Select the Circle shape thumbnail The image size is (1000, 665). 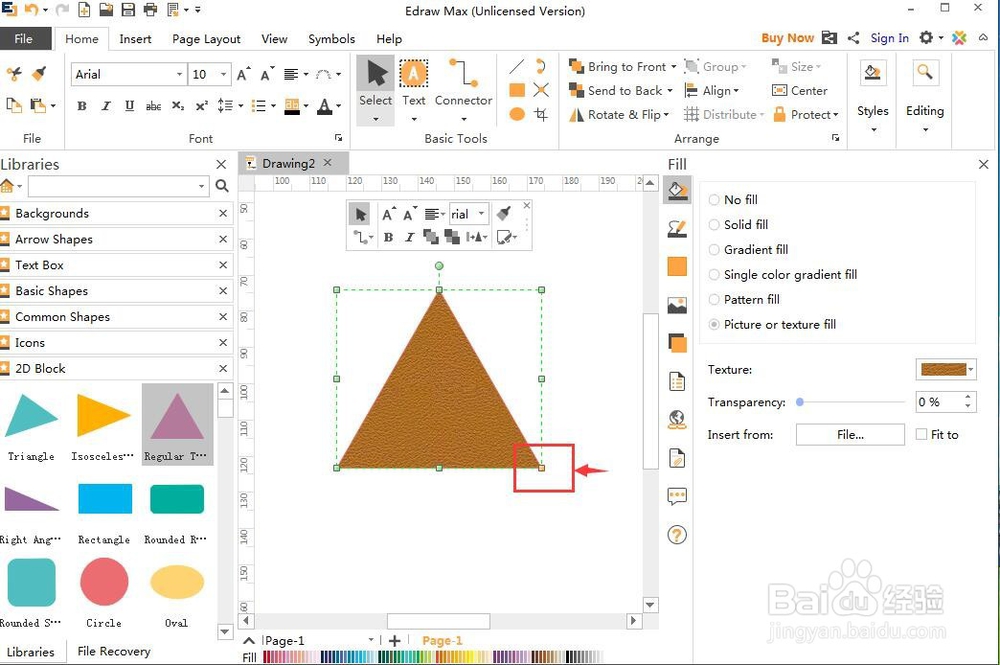pyautogui.click(x=104, y=581)
